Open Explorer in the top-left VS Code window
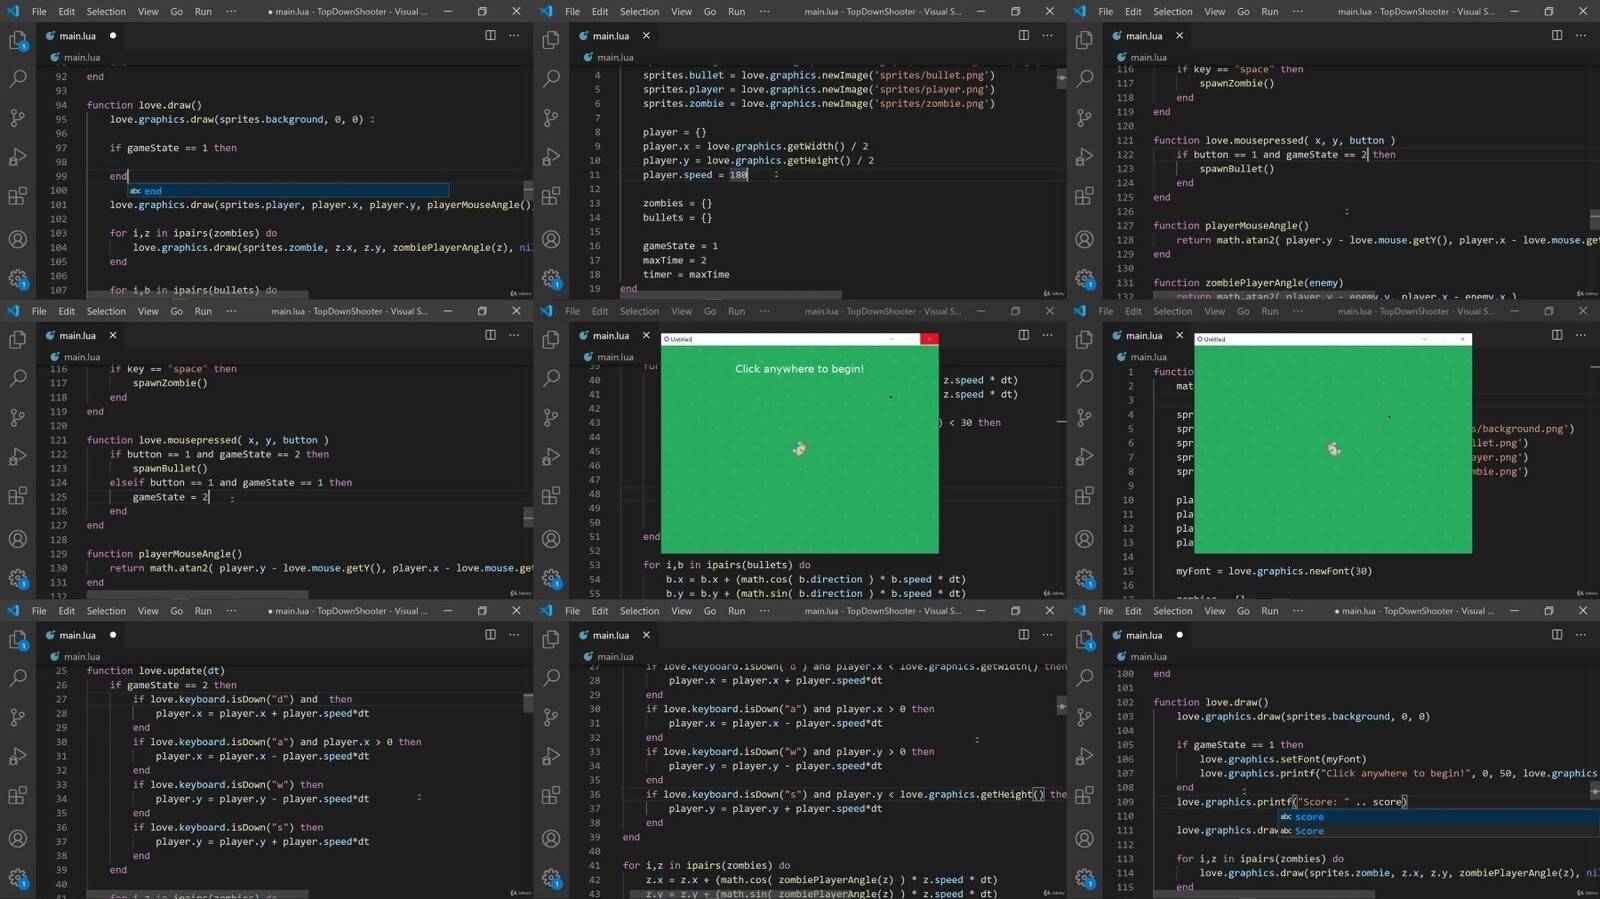 pos(18,41)
